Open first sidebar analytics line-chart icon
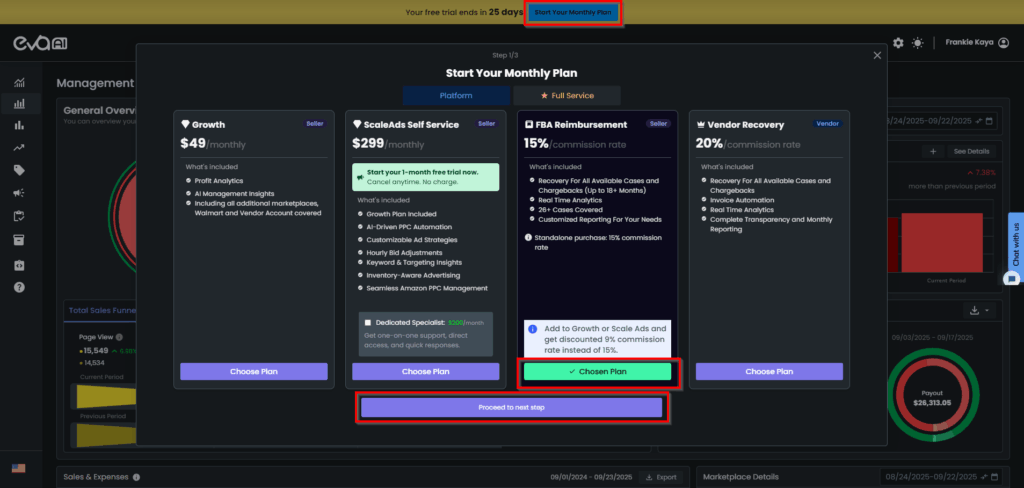 coord(20,82)
